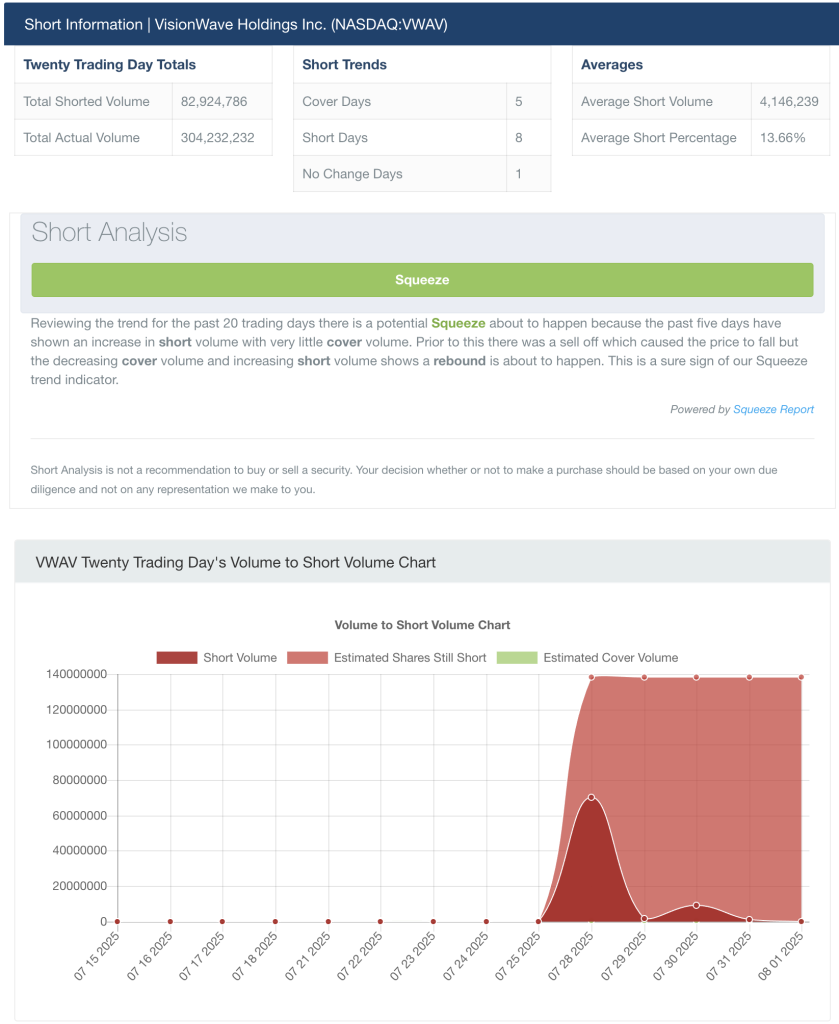
Task: Click Total Shorted Volume value 82,924,786
Action: click(214, 101)
